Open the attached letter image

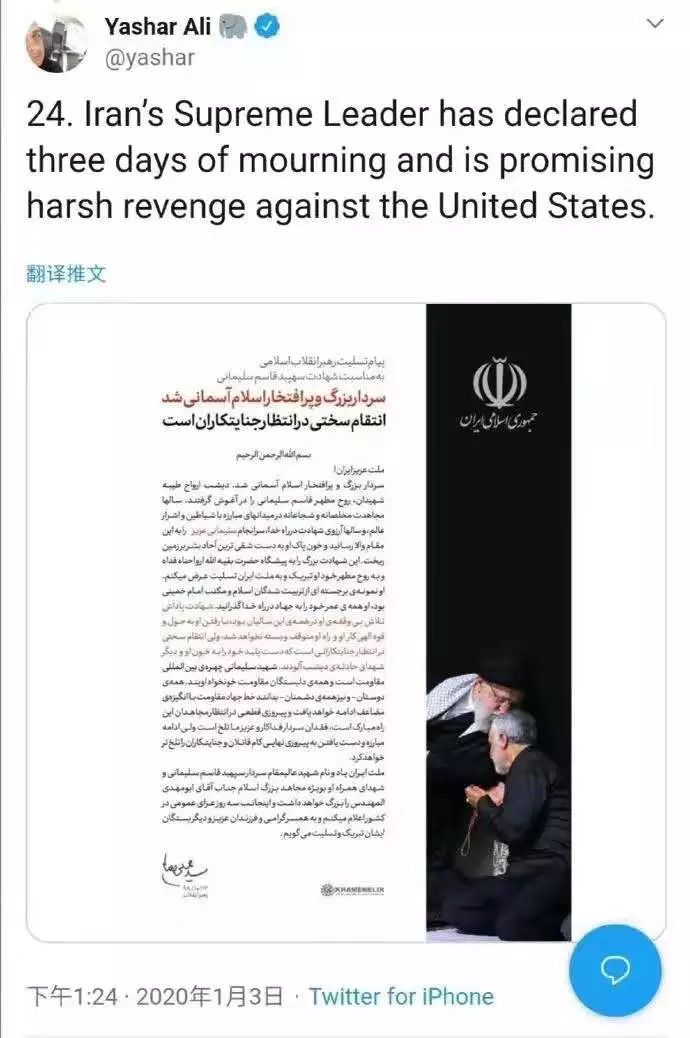(346, 622)
